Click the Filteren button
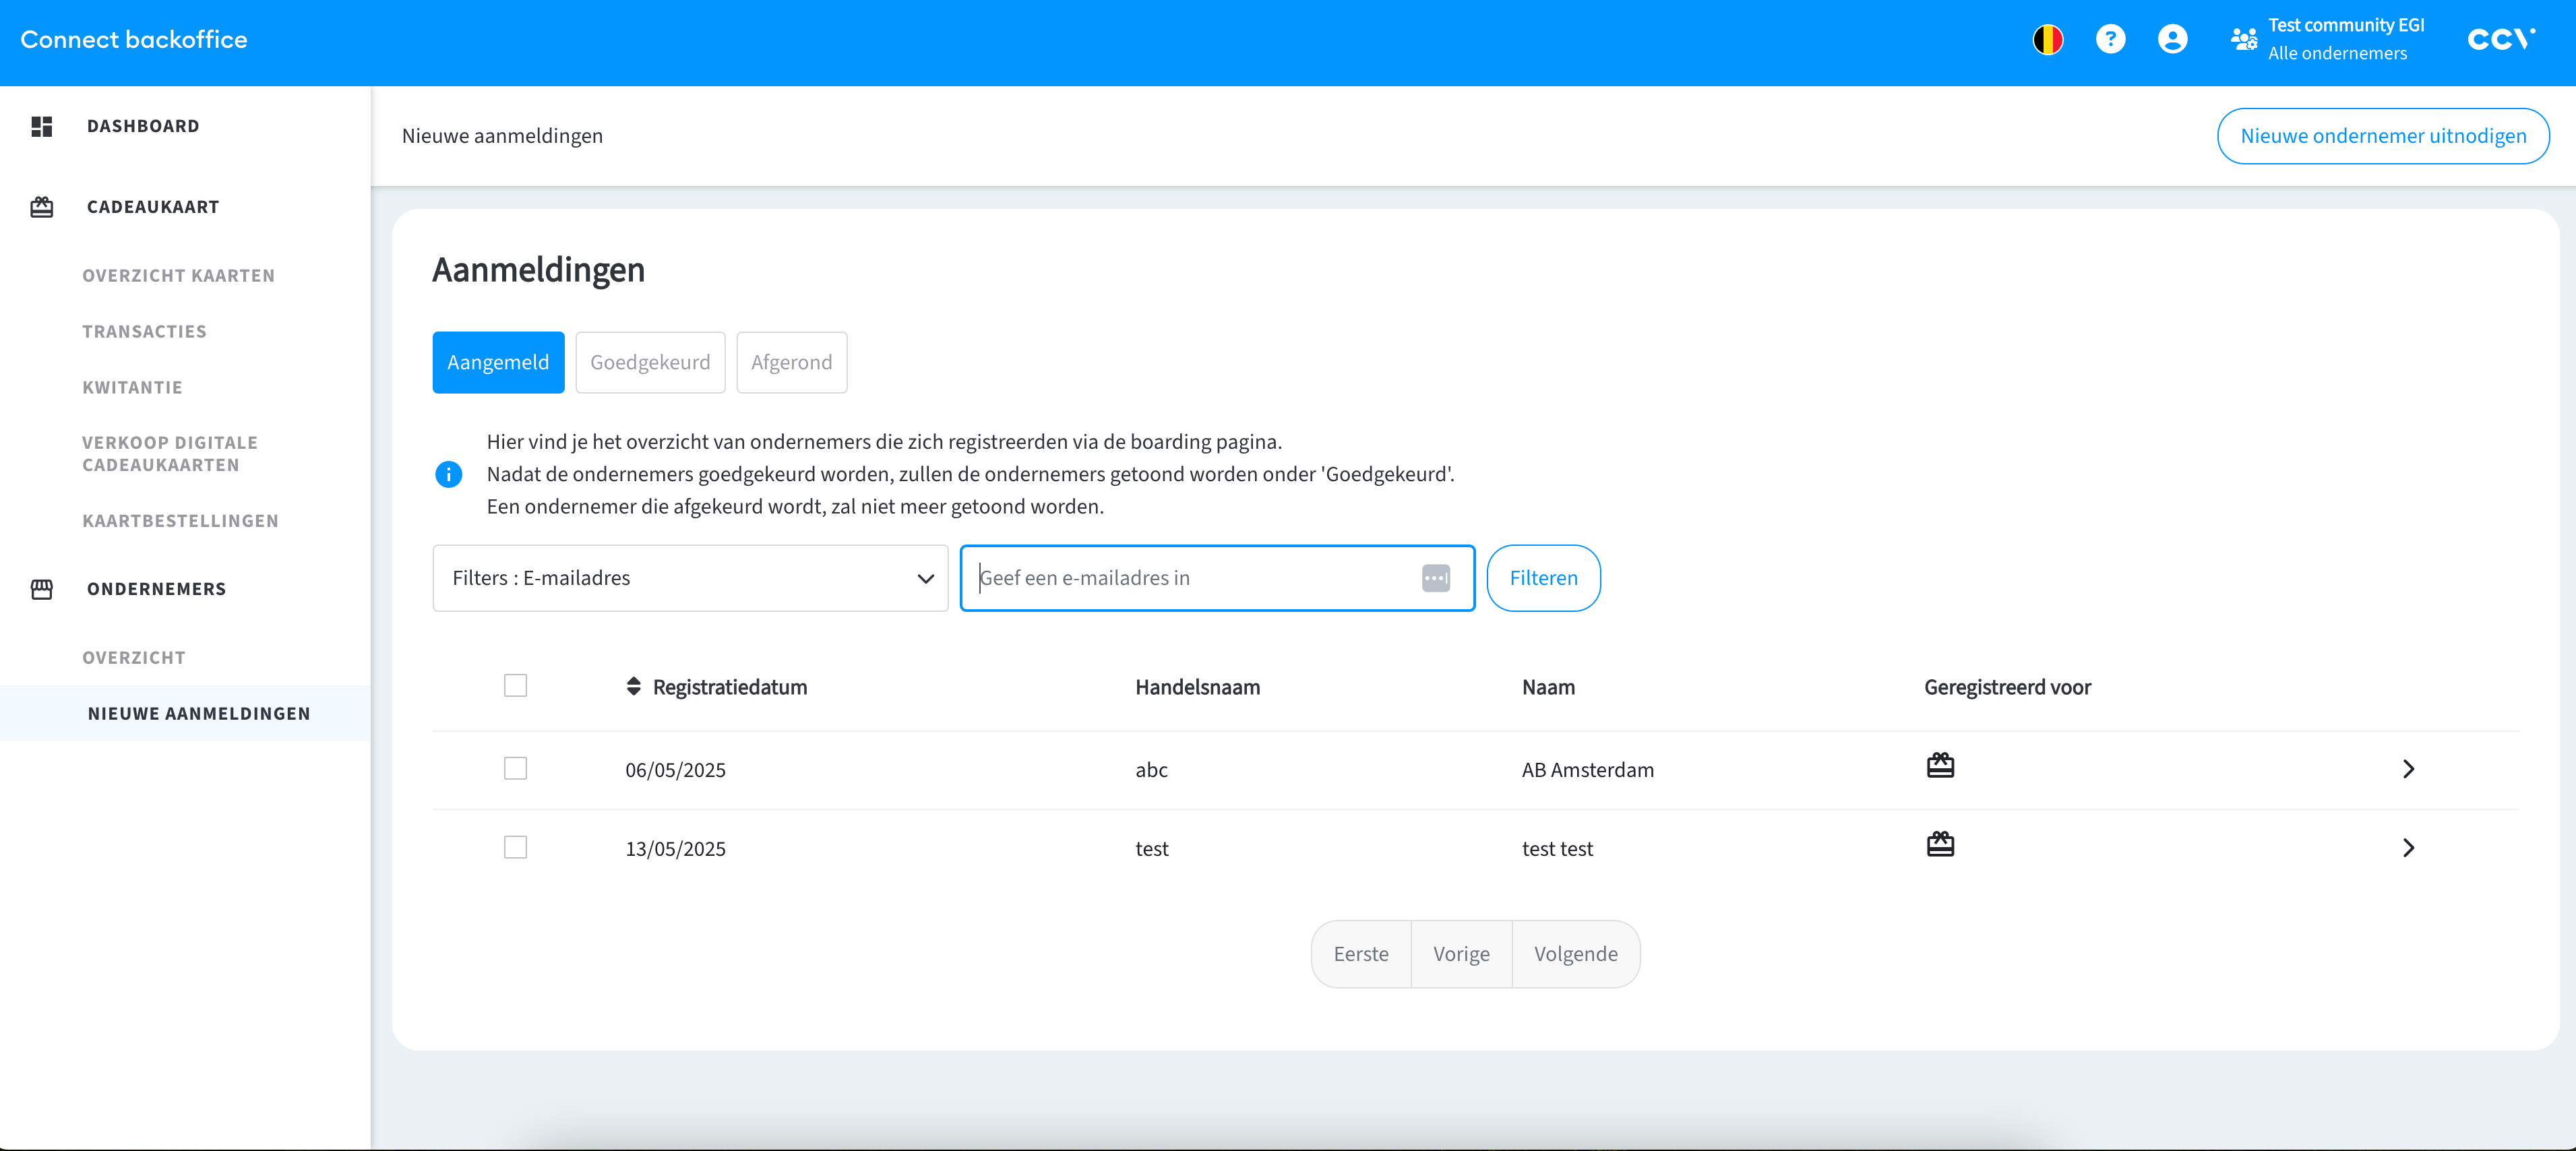This screenshot has width=2576, height=1151. (x=1543, y=578)
